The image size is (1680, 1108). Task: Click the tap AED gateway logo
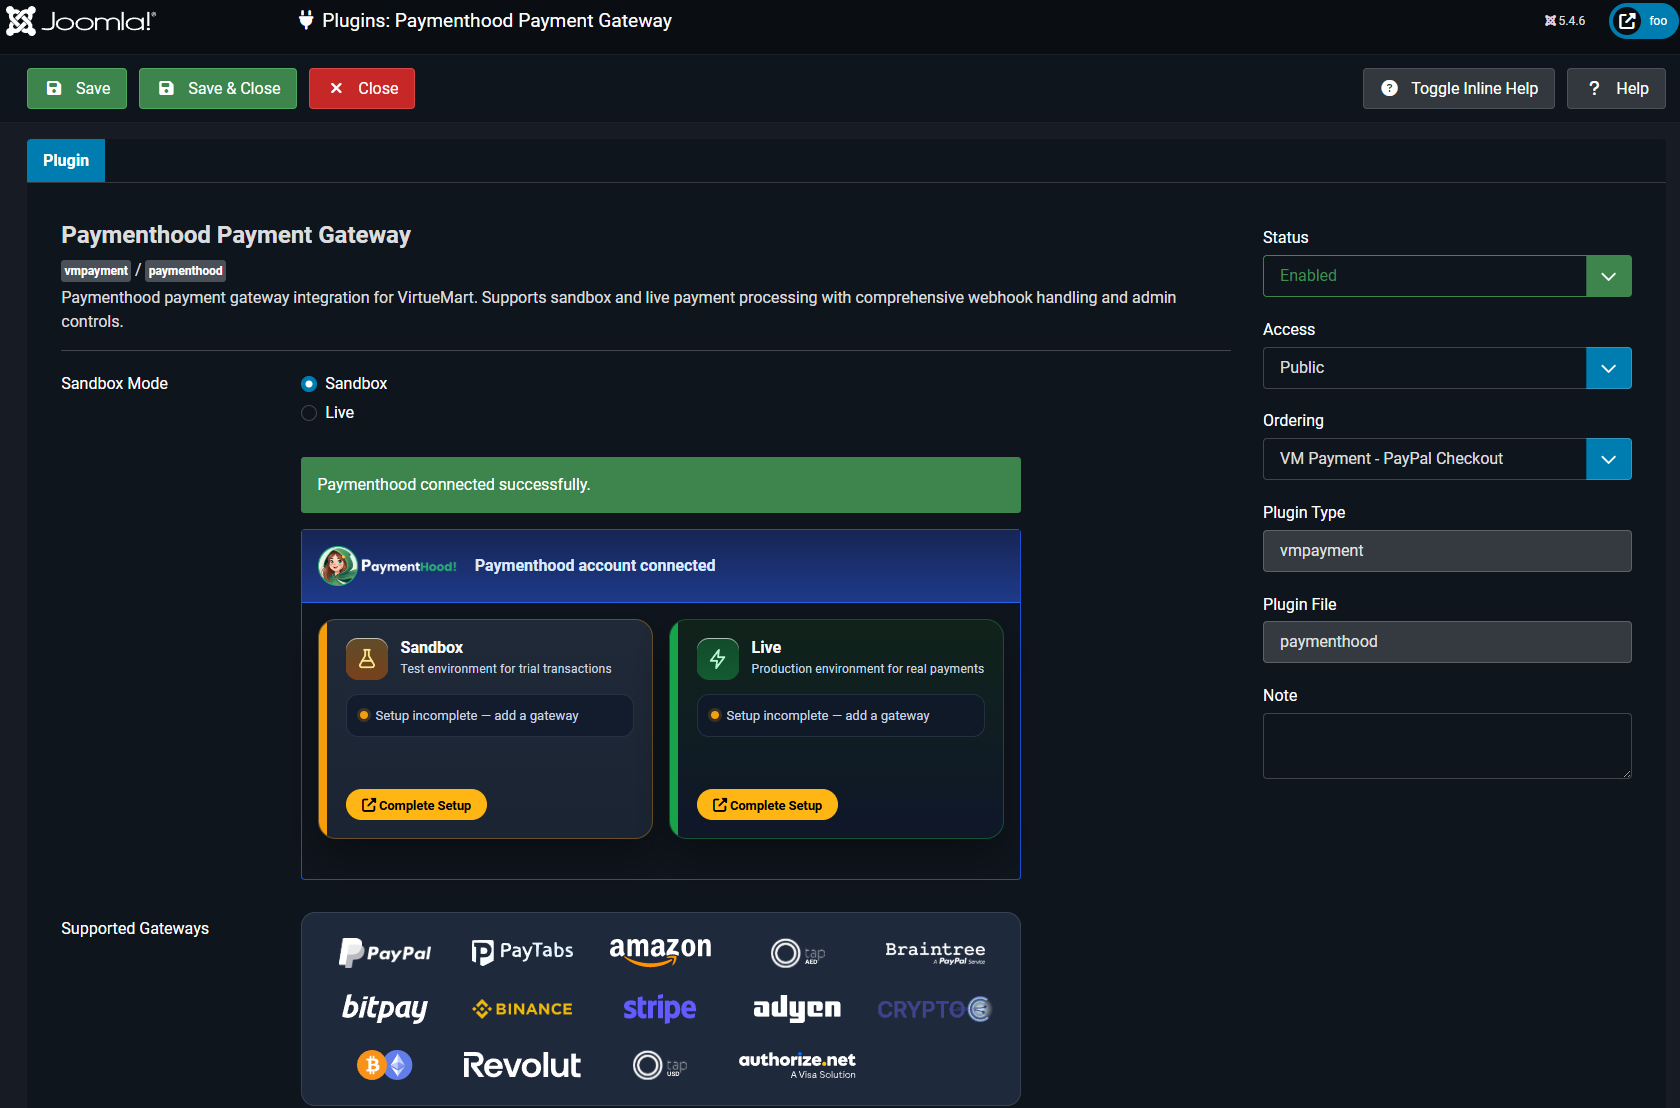point(798,953)
